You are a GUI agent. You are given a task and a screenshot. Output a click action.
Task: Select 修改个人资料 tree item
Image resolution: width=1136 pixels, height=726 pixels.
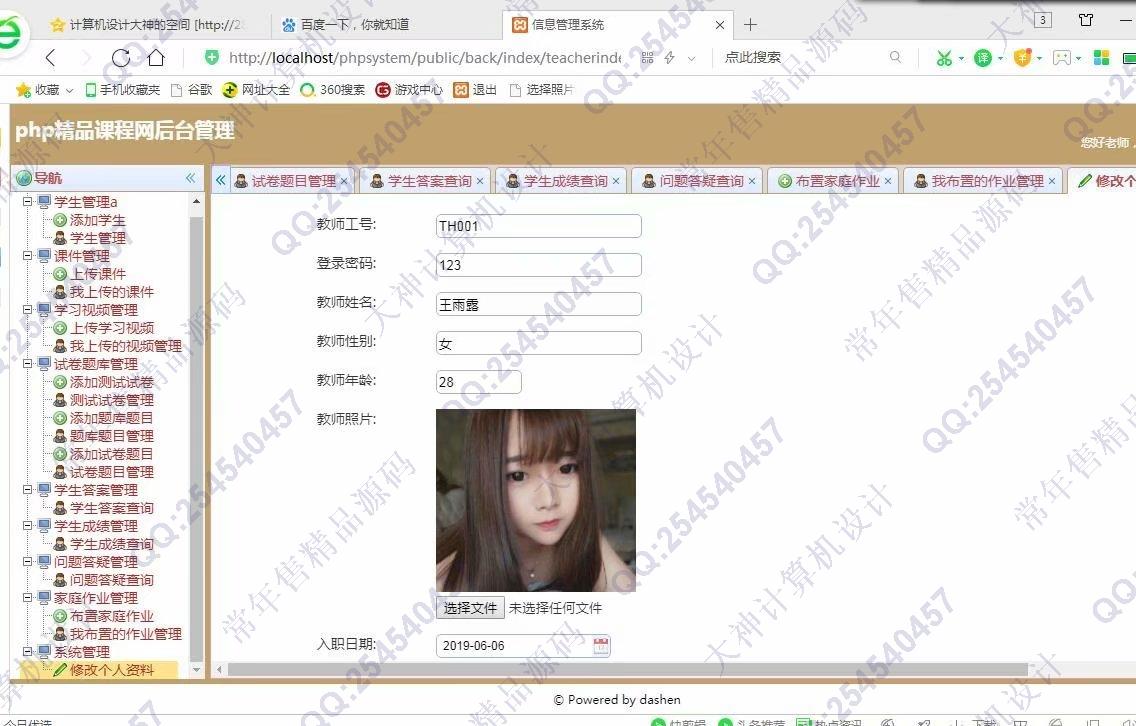(x=112, y=670)
